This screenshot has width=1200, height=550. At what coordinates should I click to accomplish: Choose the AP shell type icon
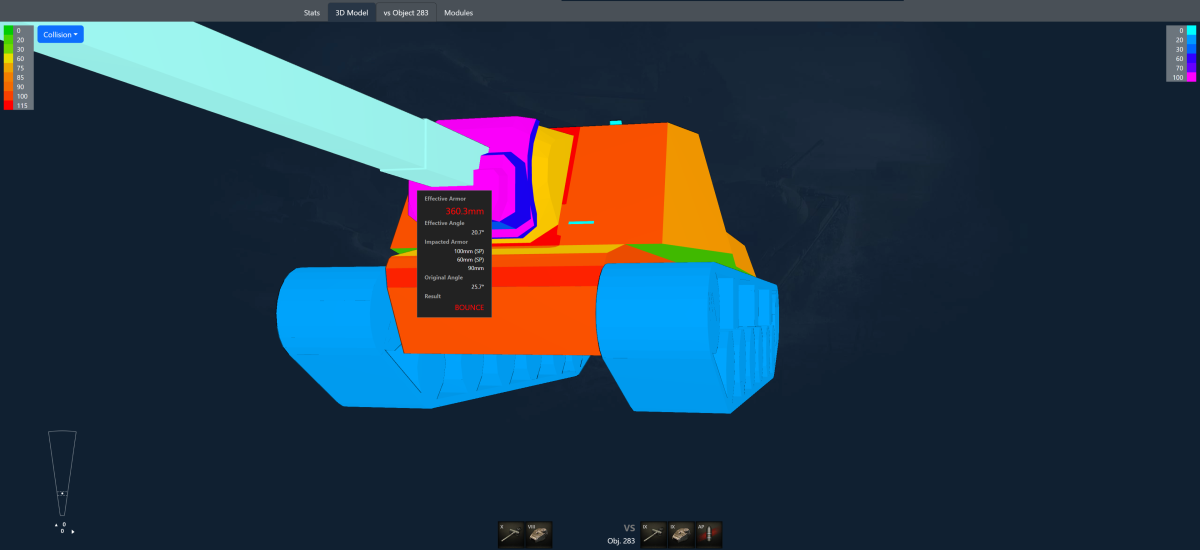click(x=709, y=535)
